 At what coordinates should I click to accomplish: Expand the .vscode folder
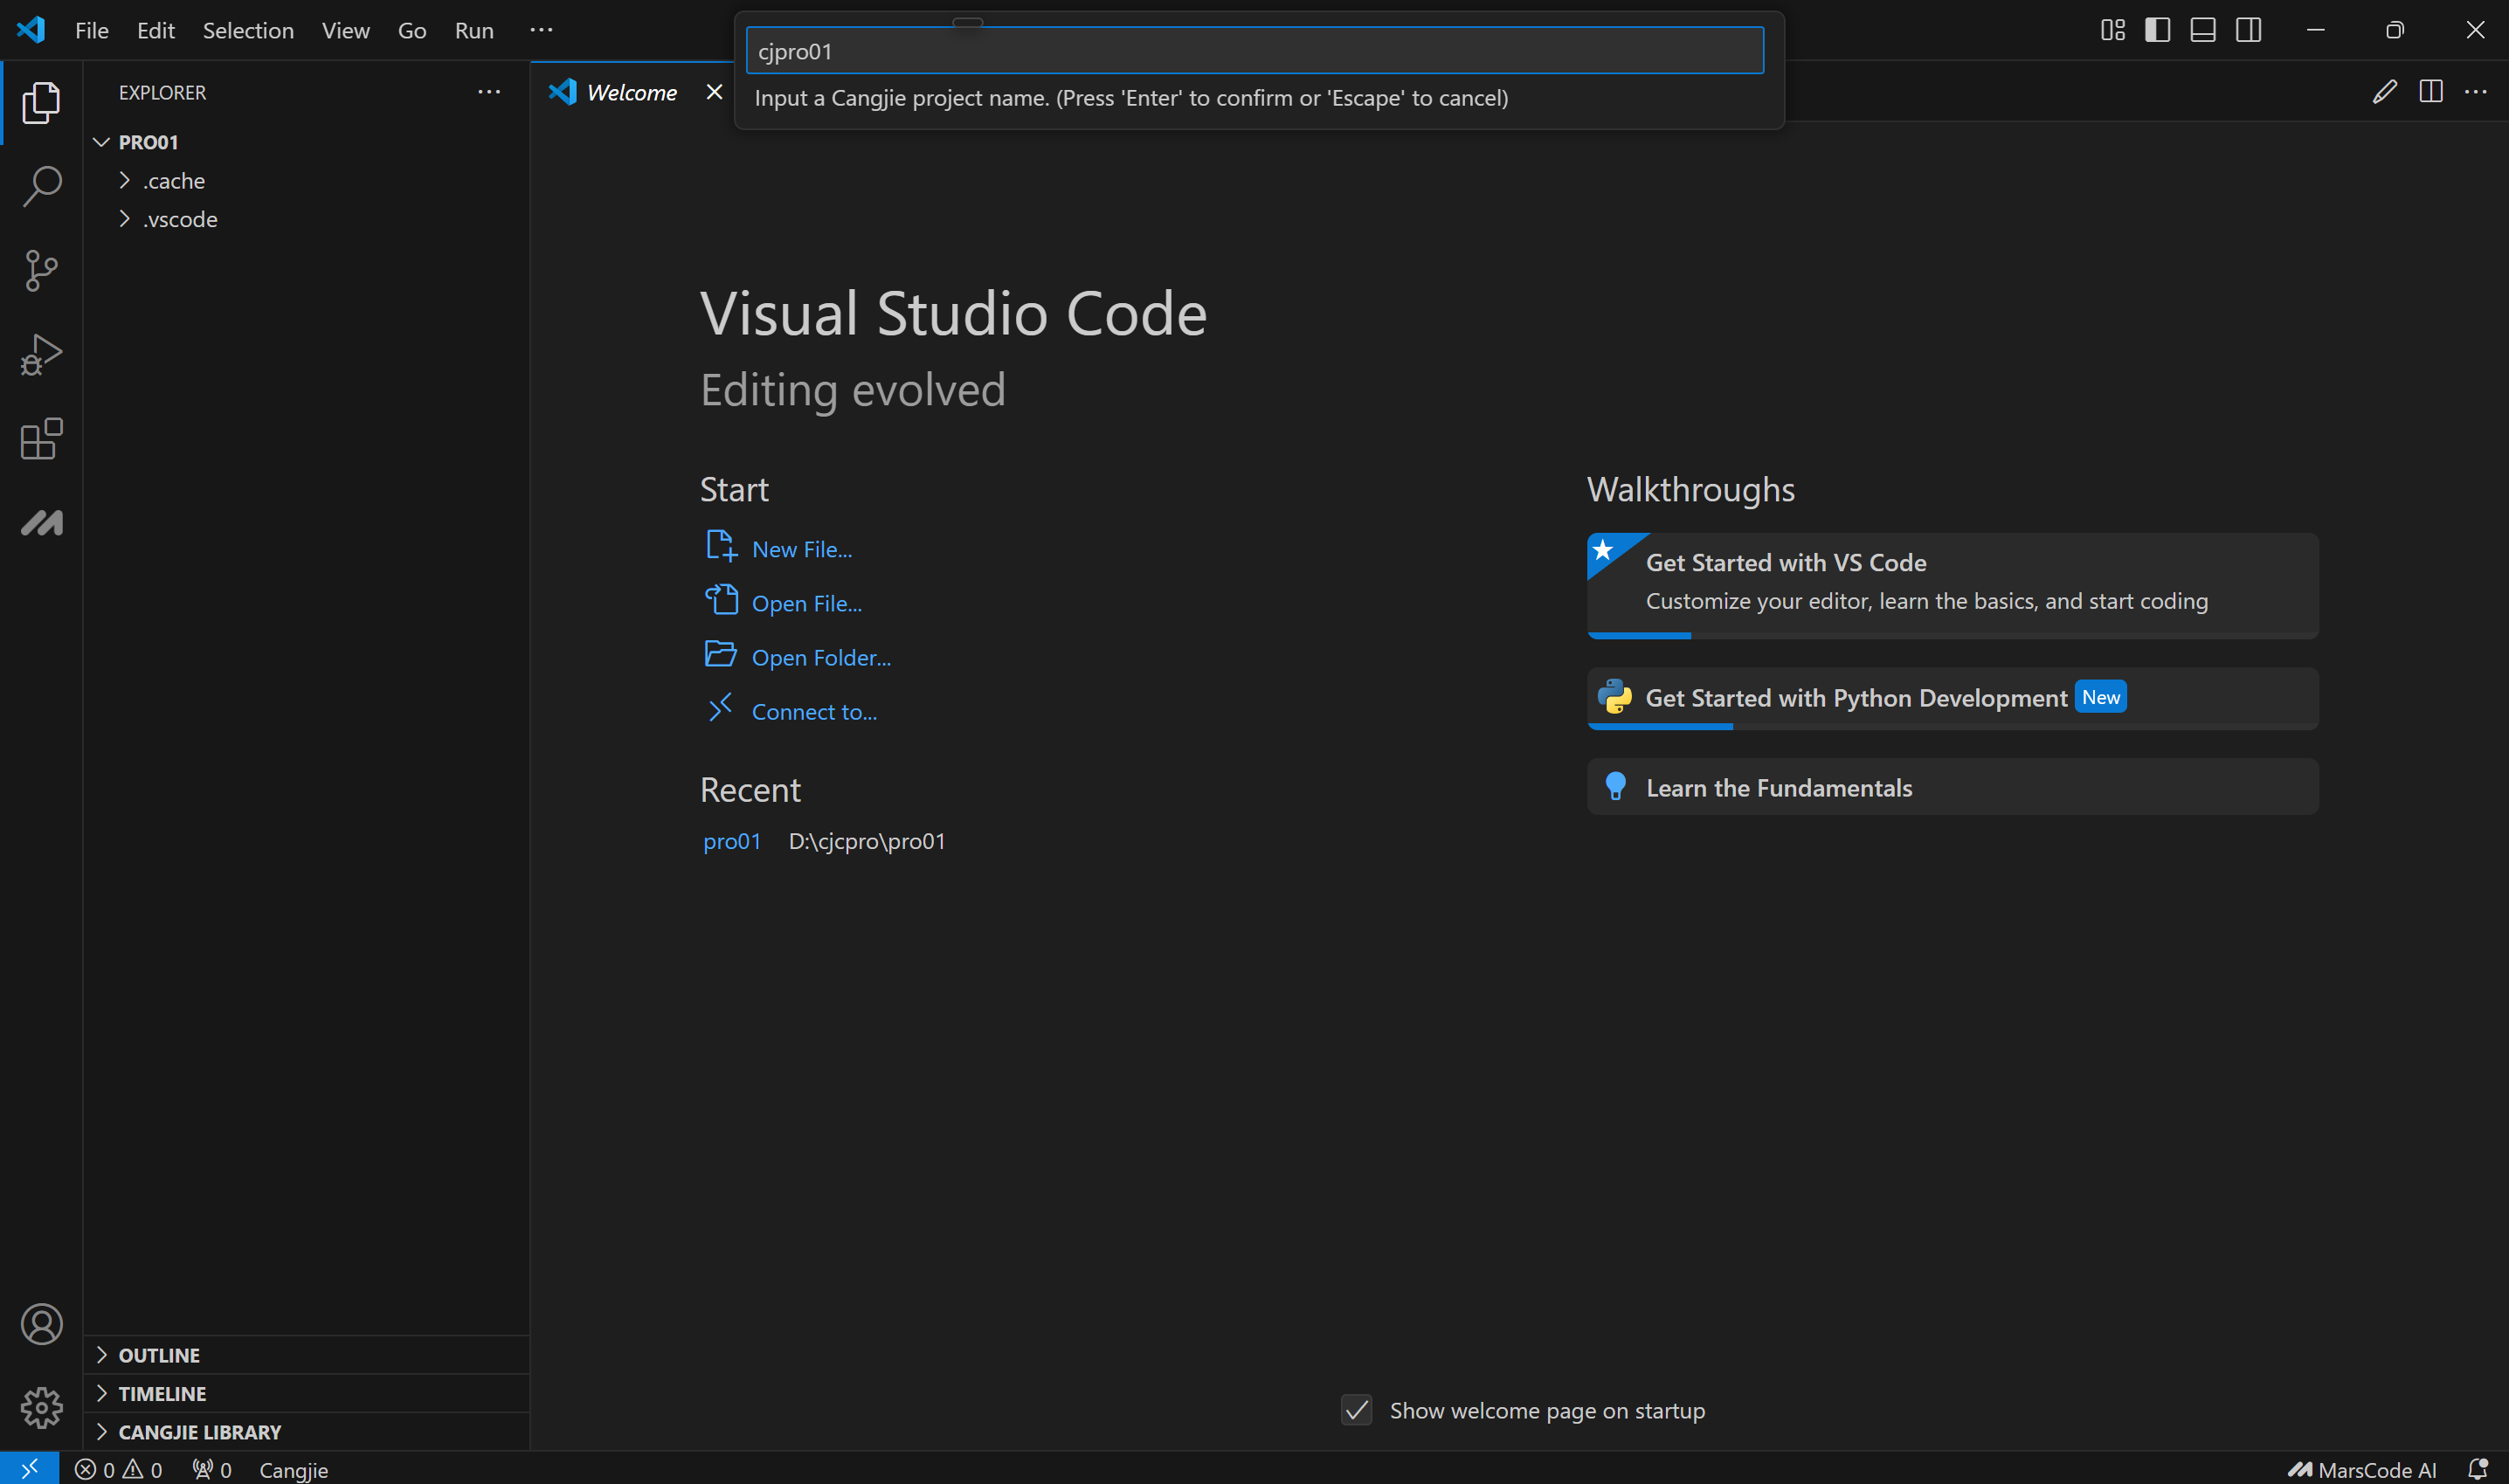[306, 219]
